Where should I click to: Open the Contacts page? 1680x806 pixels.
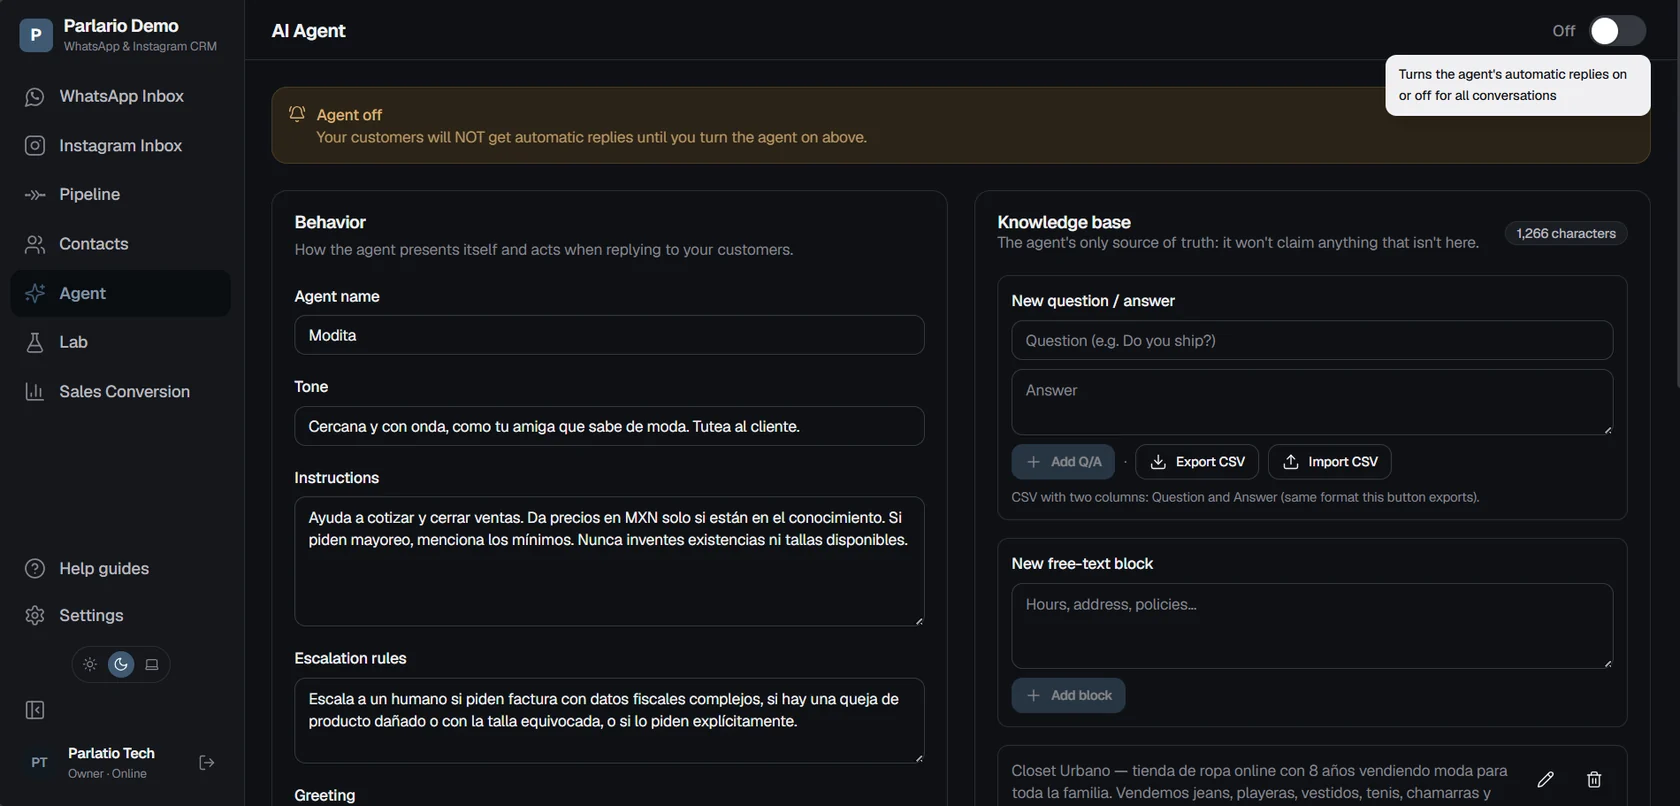pos(120,244)
